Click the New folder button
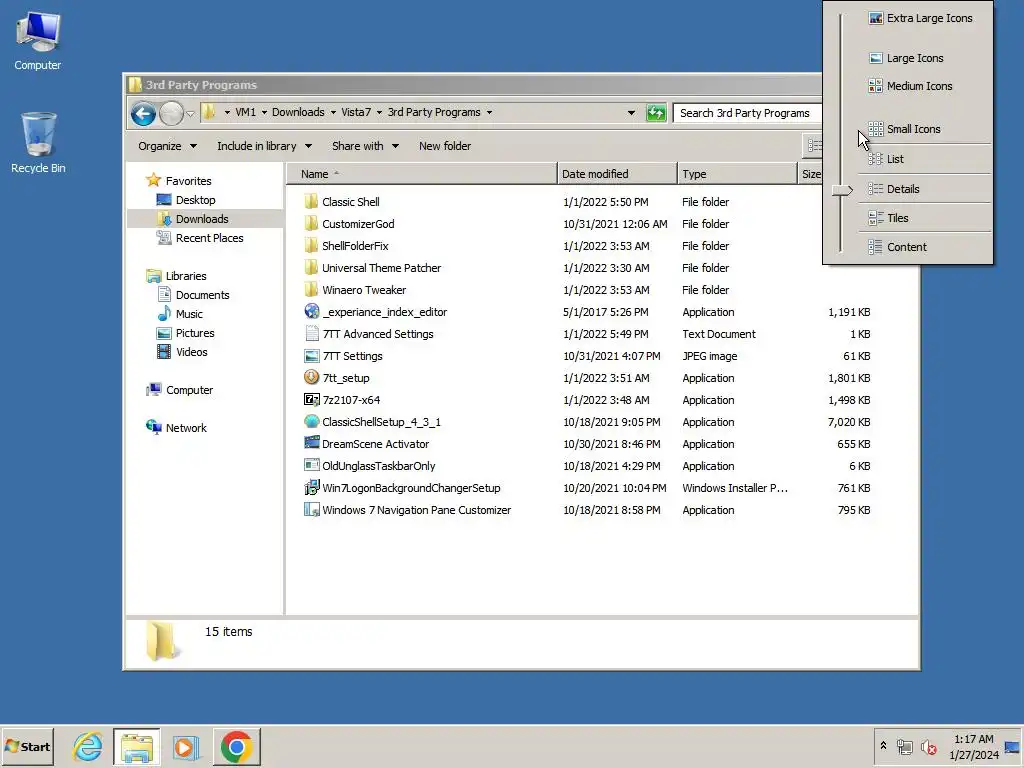This screenshot has width=1024, height=768. coord(445,146)
